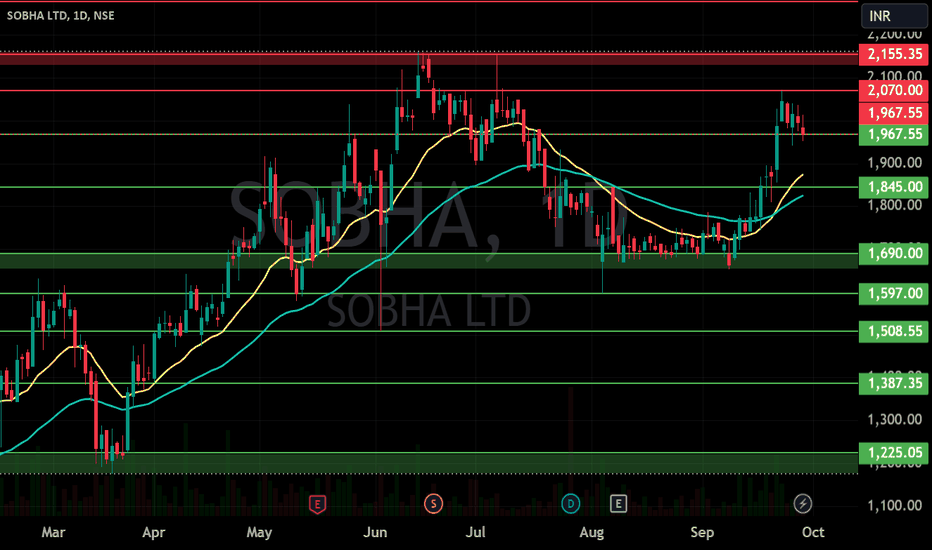Select the 1,225.05 green level label

(x=894, y=452)
